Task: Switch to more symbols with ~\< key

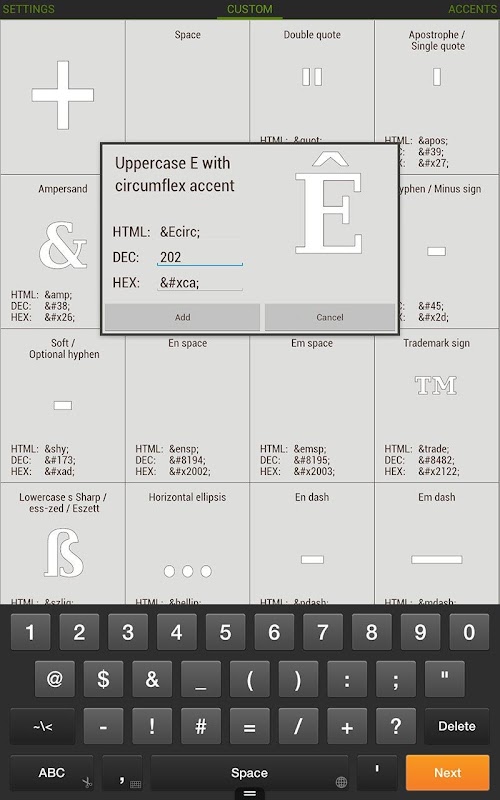Action: tap(42, 726)
